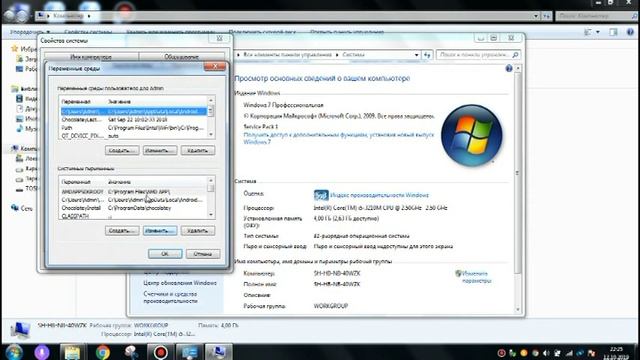Open the Control Panel address bar dropdown
This screenshot has height=360, width=640.
click(x=417, y=55)
